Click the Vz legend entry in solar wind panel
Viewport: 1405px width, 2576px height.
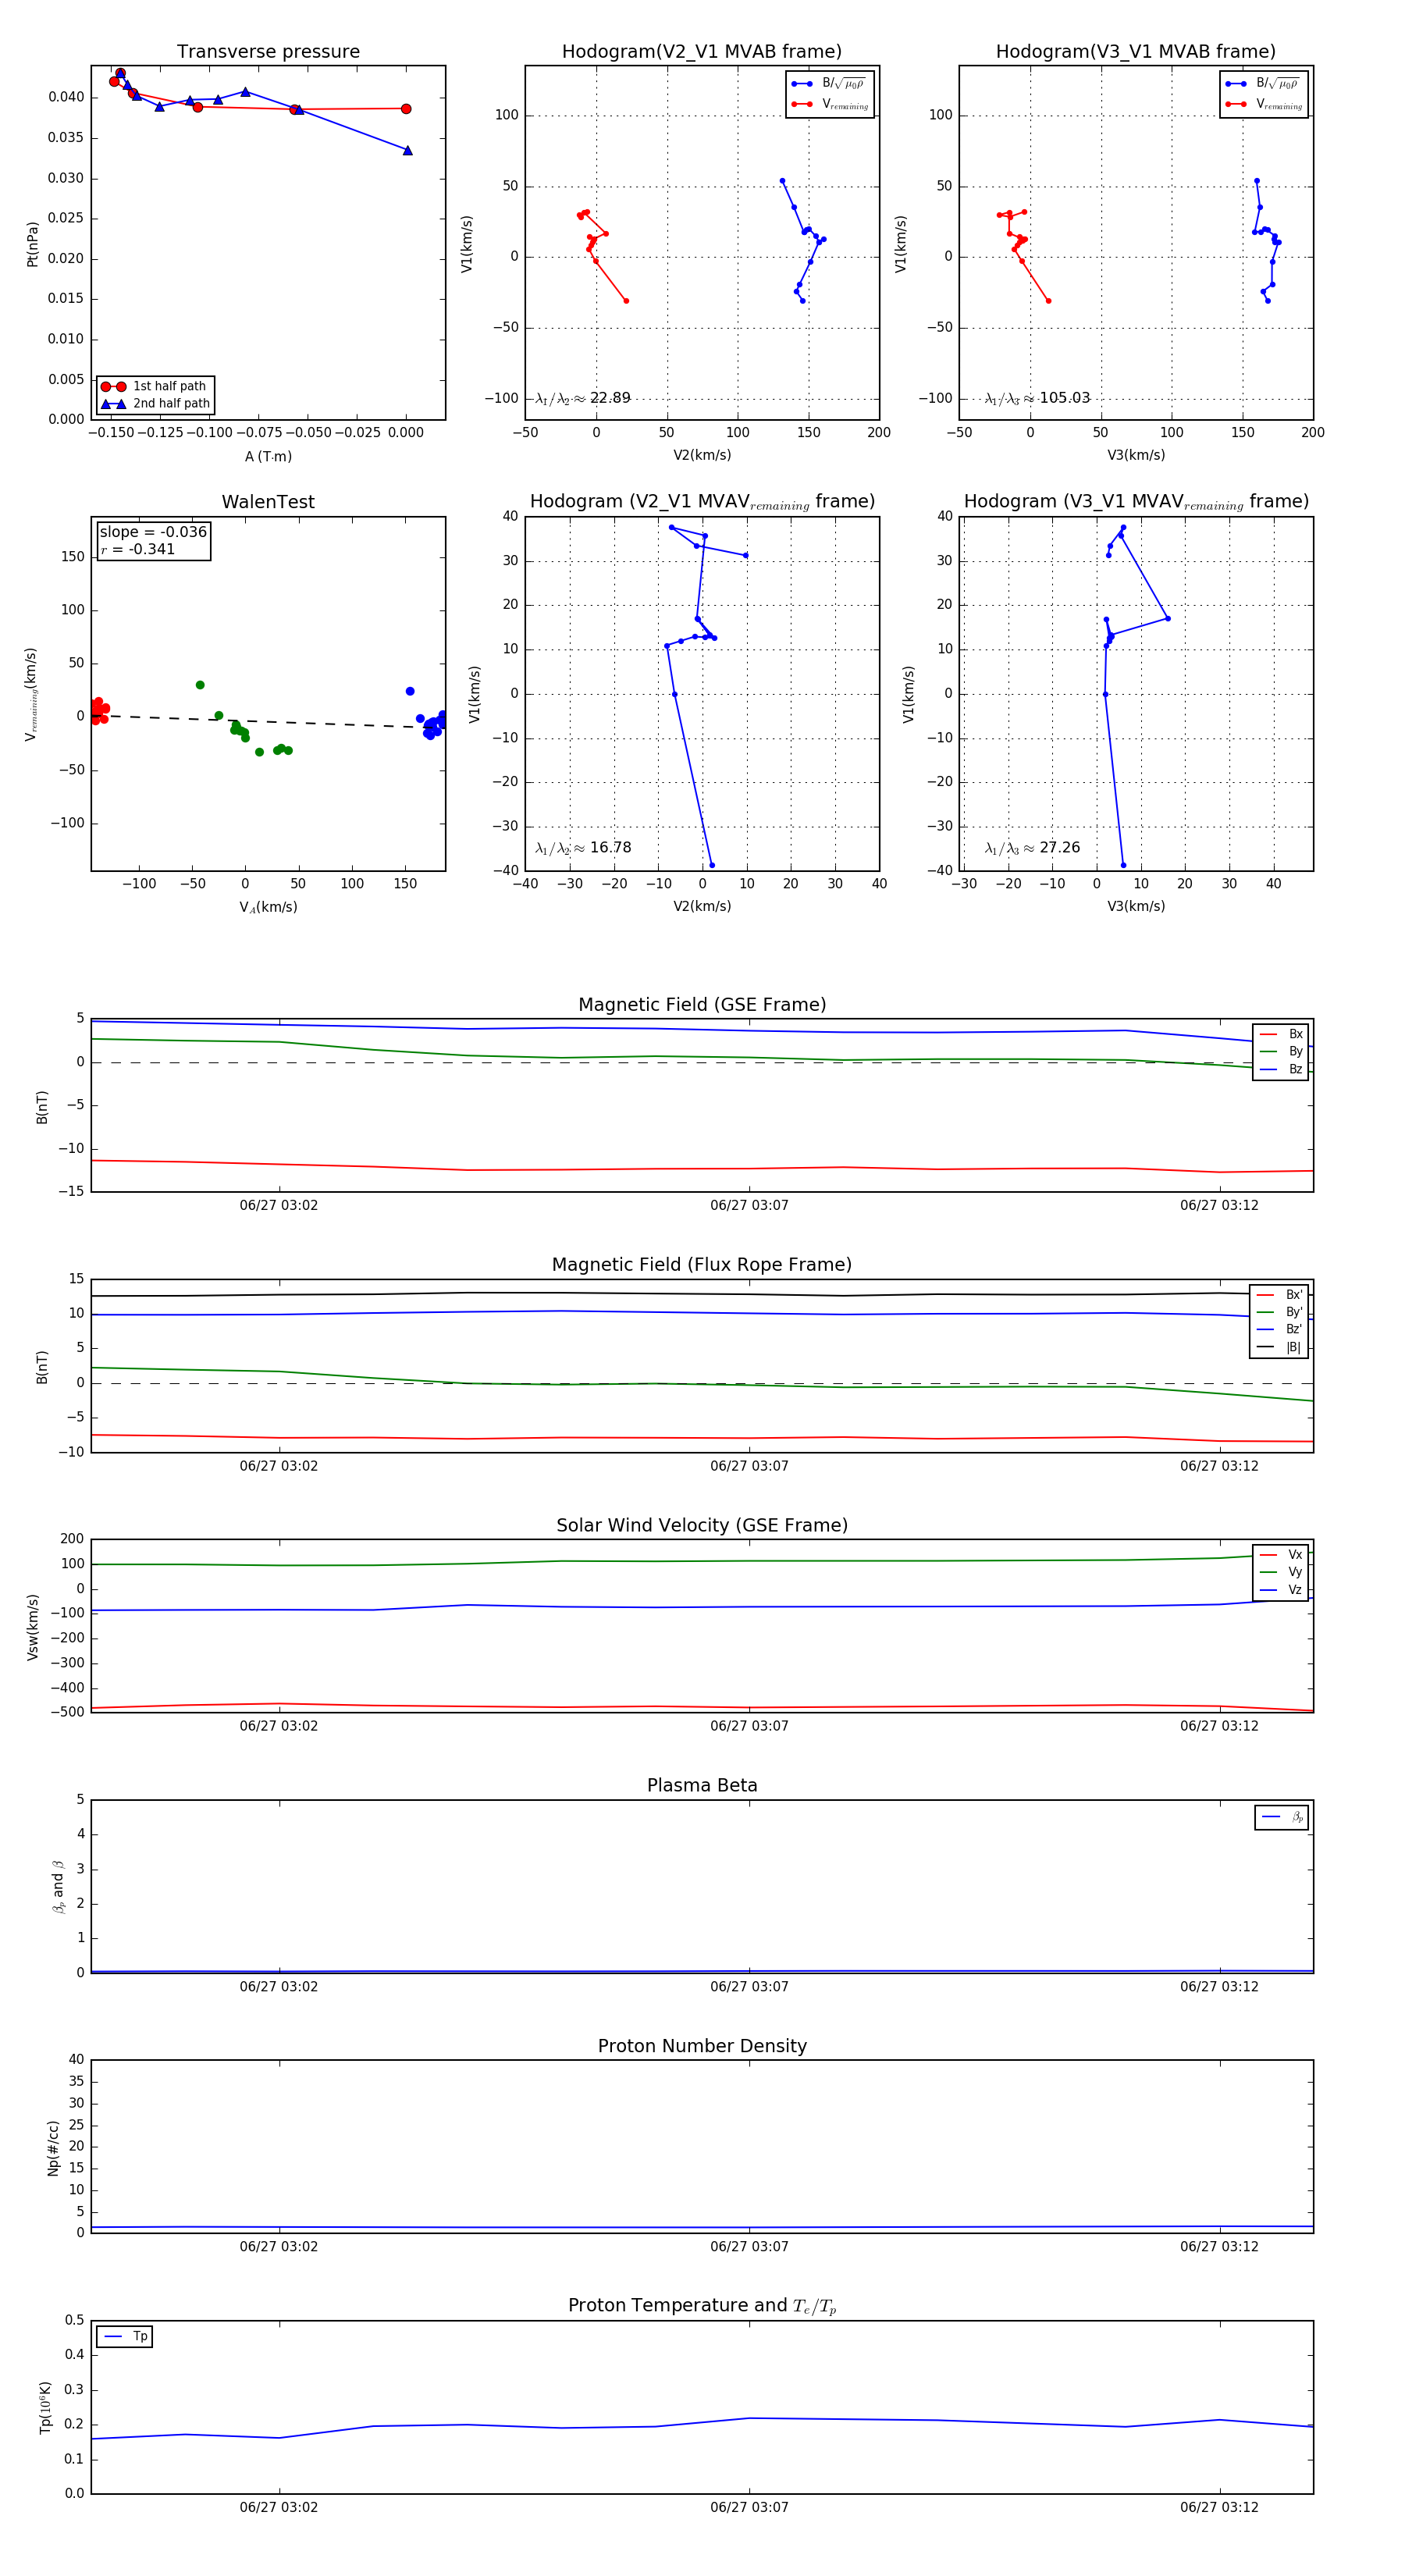tap(1281, 1589)
